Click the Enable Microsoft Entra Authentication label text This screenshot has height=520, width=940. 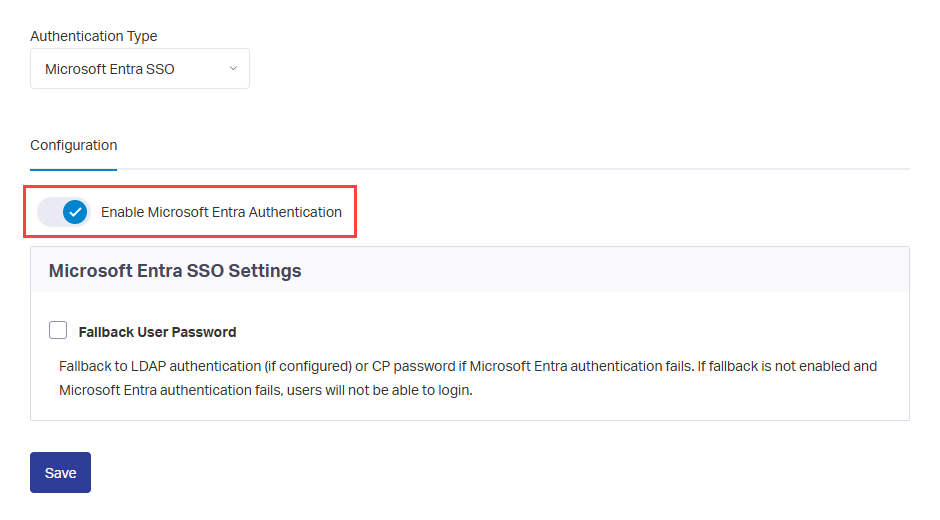coord(221,212)
